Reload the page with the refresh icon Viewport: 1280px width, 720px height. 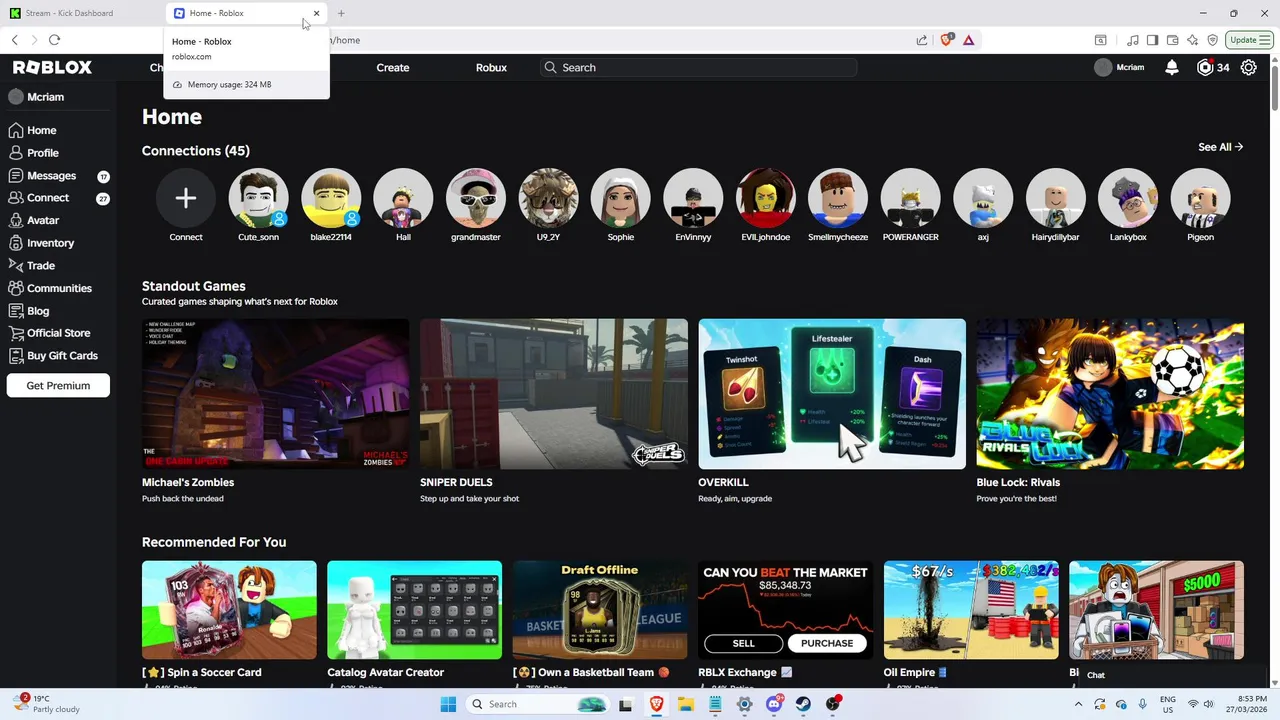point(54,40)
